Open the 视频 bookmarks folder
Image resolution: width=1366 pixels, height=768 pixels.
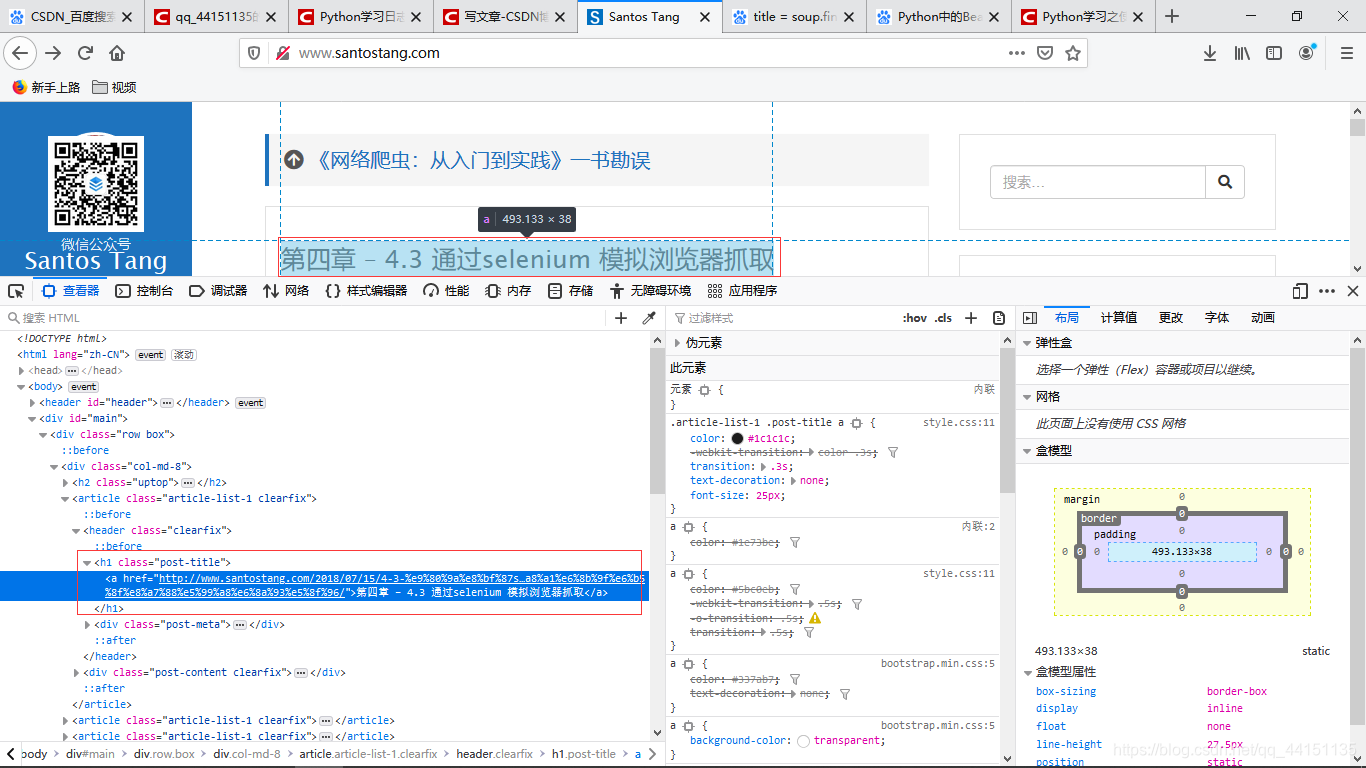(x=114, y=88)
